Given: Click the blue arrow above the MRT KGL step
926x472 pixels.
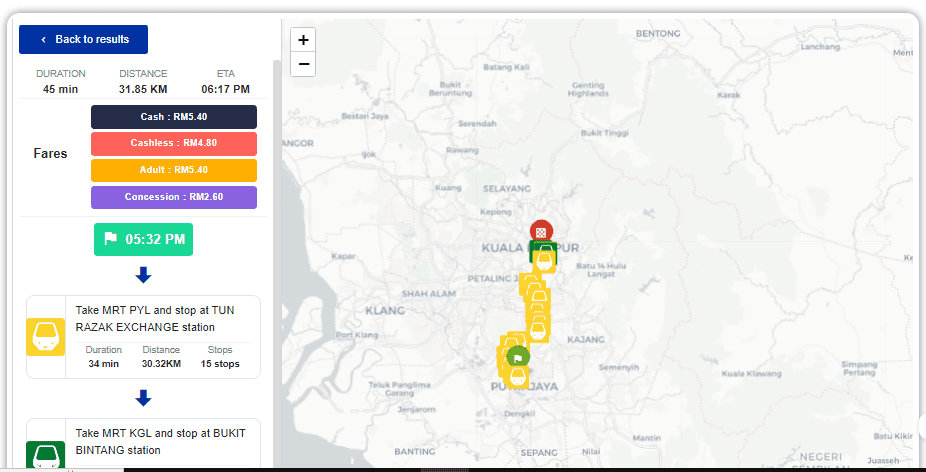Looking at the screenshot, I should [143, 398].
